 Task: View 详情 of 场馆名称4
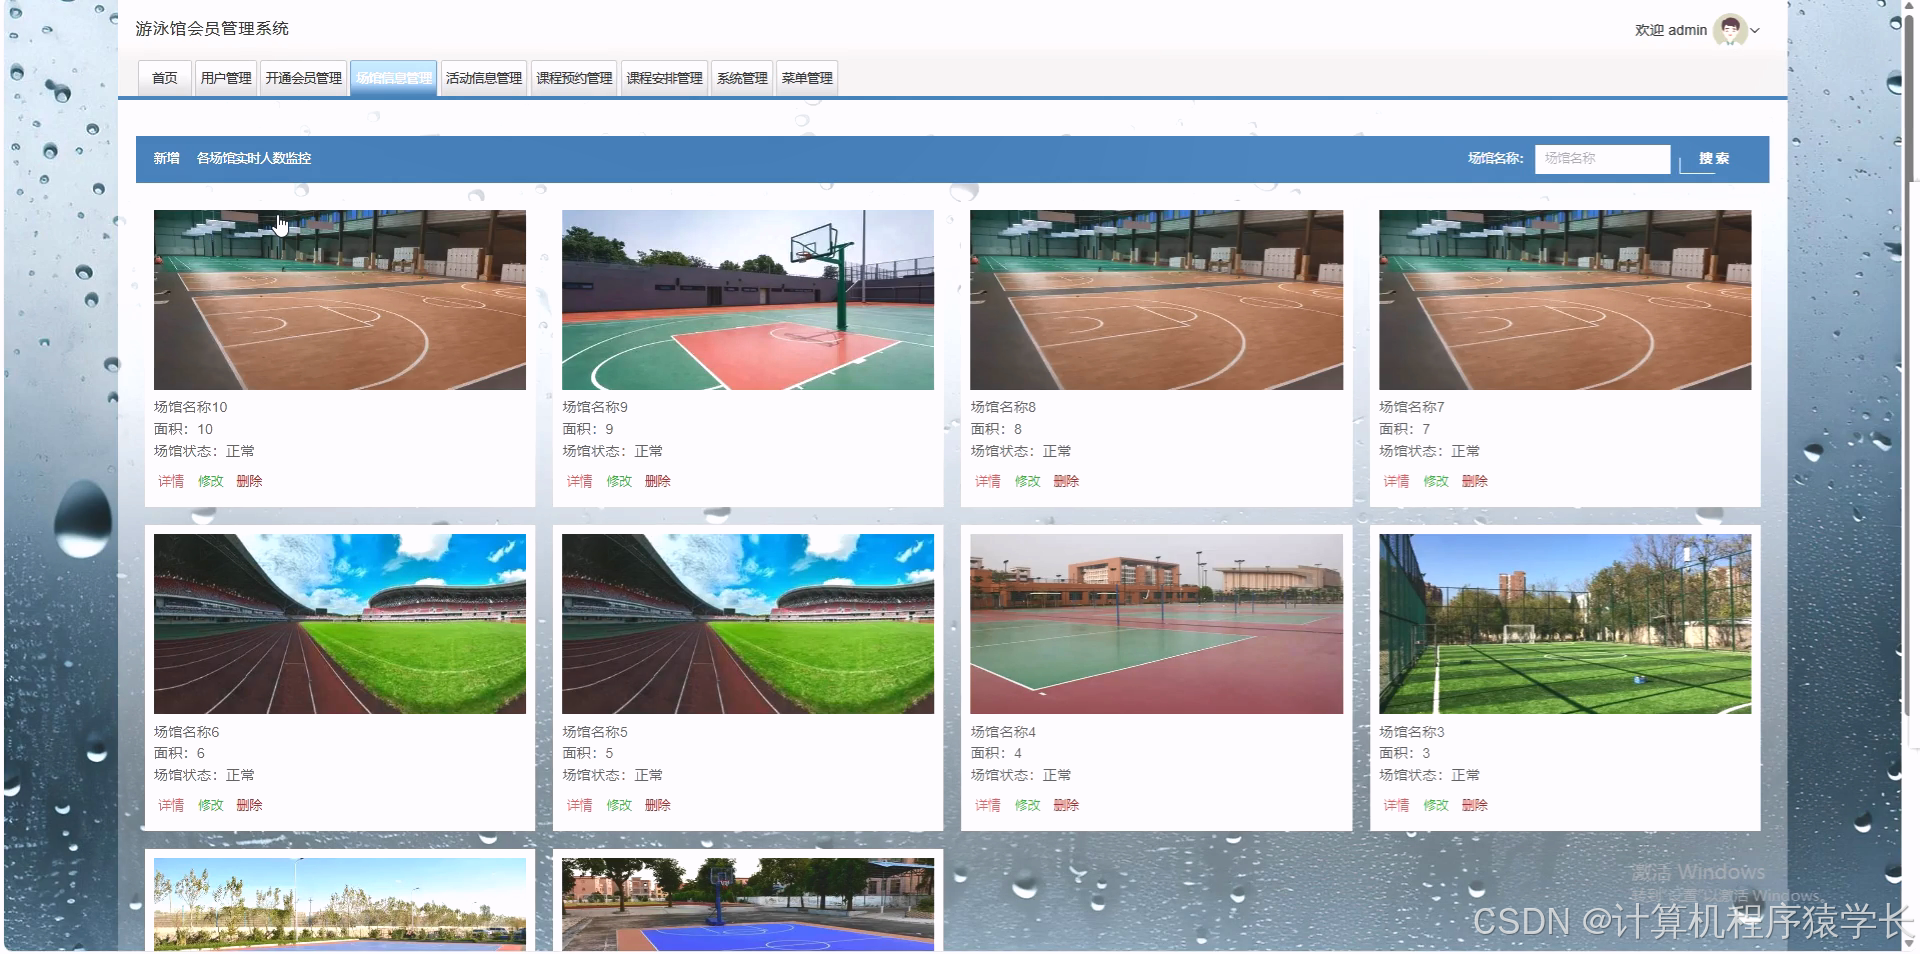(x=987, y=805)
